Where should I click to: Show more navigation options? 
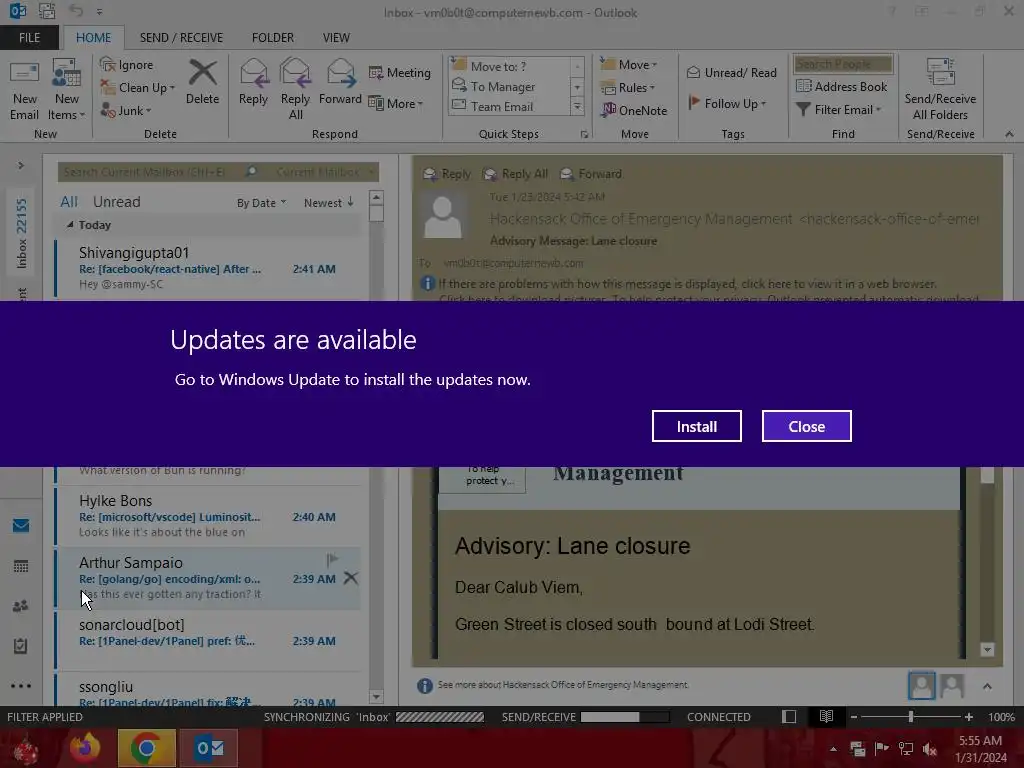pos(21,686)
